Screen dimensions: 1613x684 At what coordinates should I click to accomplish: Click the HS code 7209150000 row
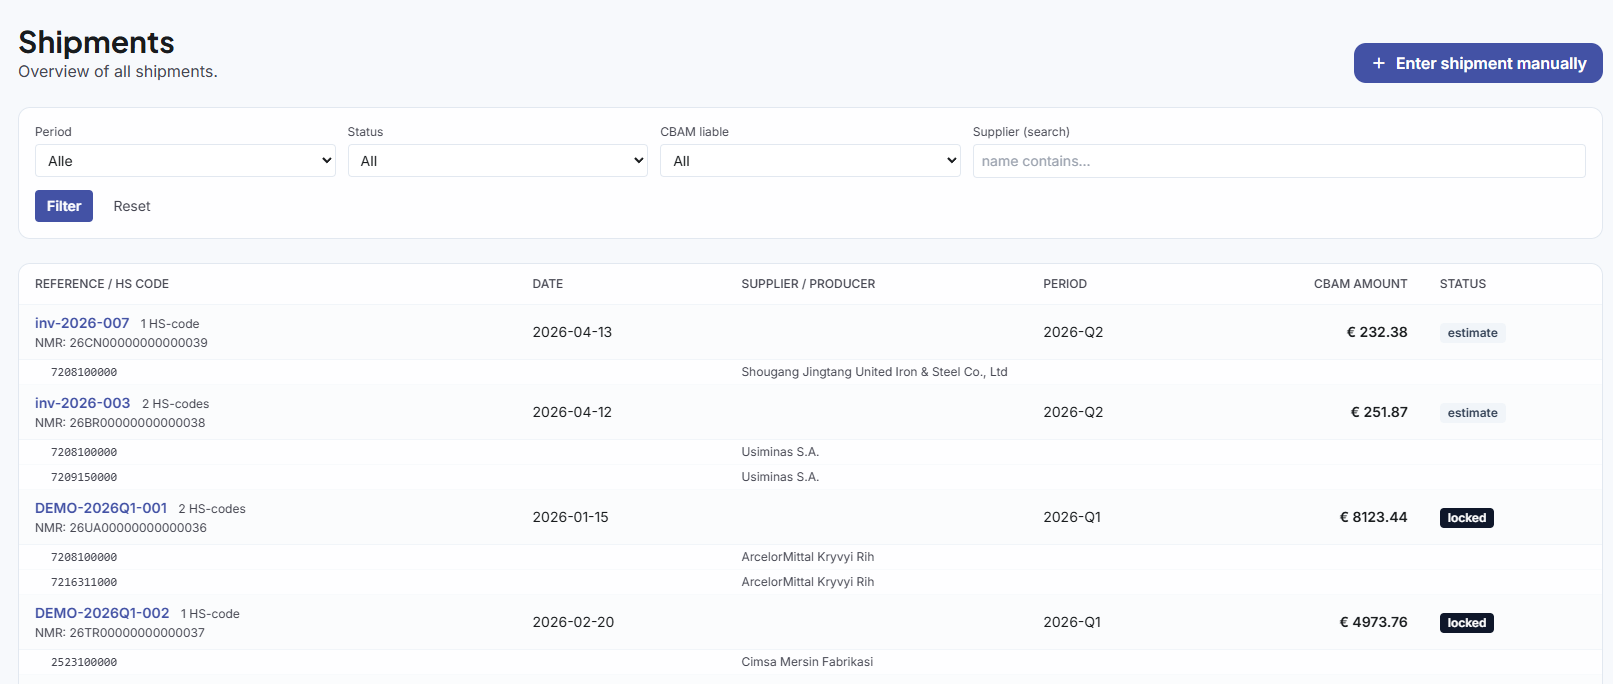tap(84, 477)
